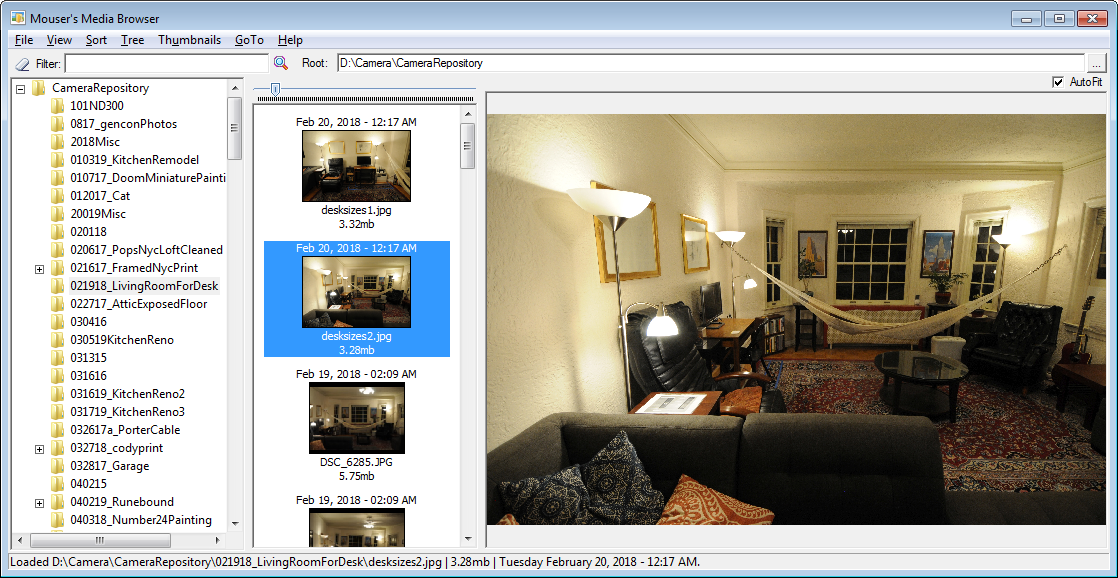Select the desksizes2.jpg thumbnail
This screenshot has width=1118, height=578.
click(357, 292)
